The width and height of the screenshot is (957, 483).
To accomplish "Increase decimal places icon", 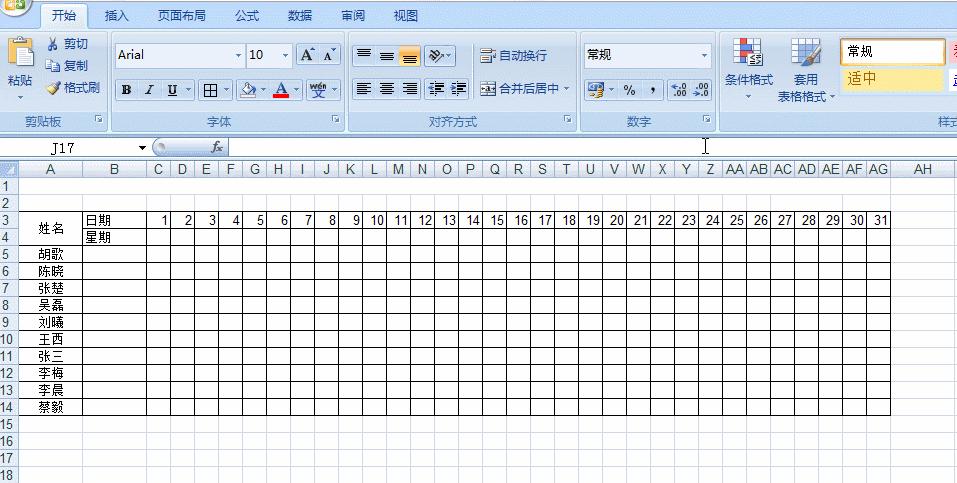I will 679,90.
